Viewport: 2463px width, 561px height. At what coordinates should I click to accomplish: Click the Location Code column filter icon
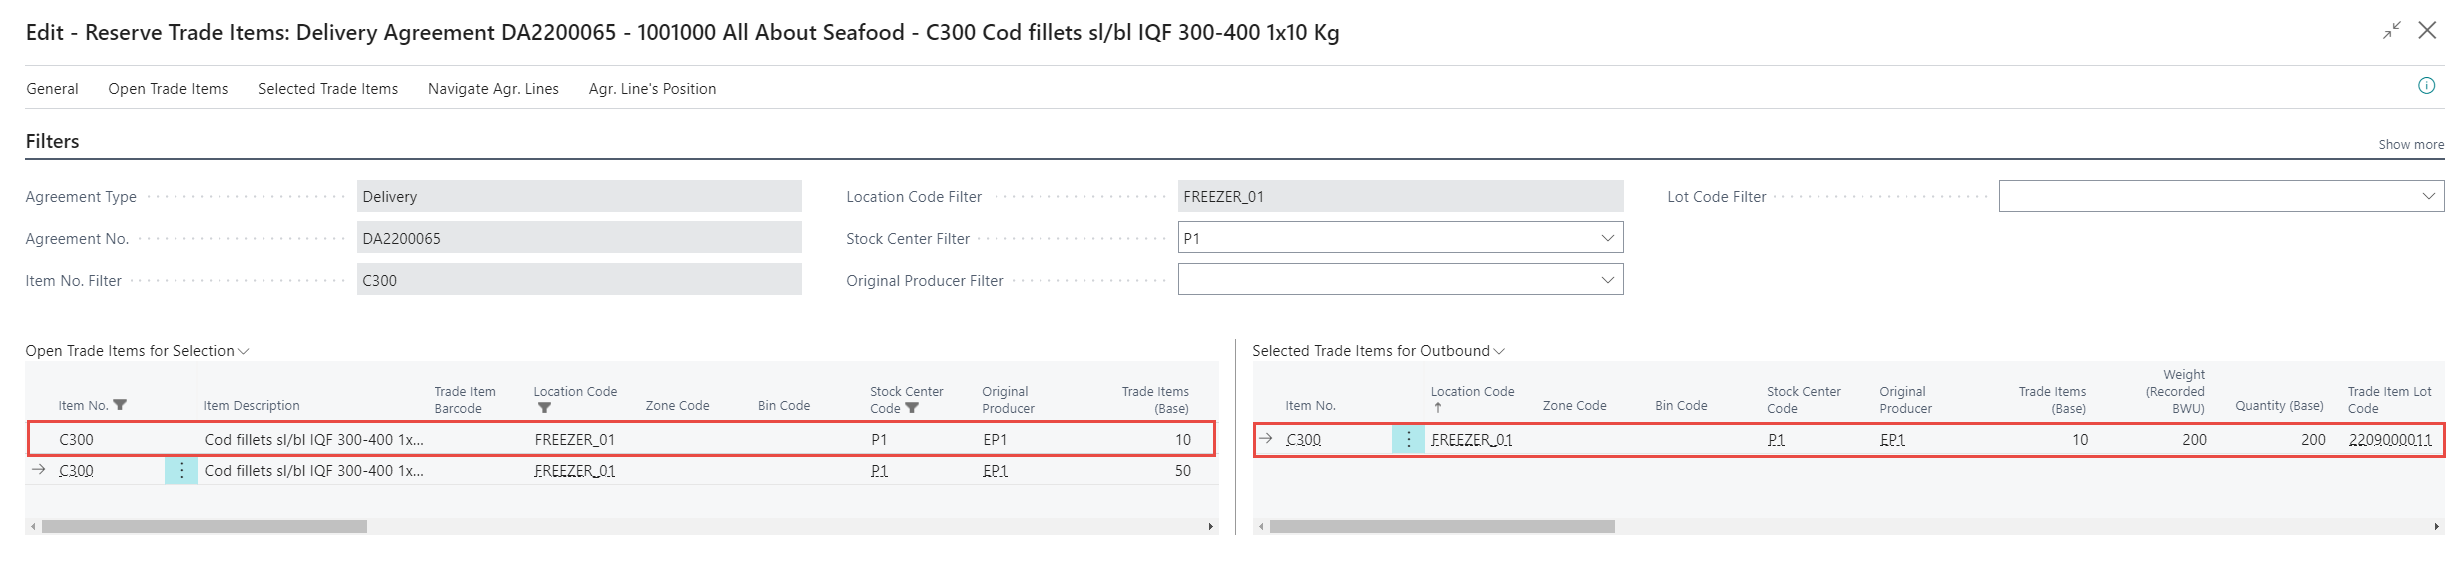point(544,408)
